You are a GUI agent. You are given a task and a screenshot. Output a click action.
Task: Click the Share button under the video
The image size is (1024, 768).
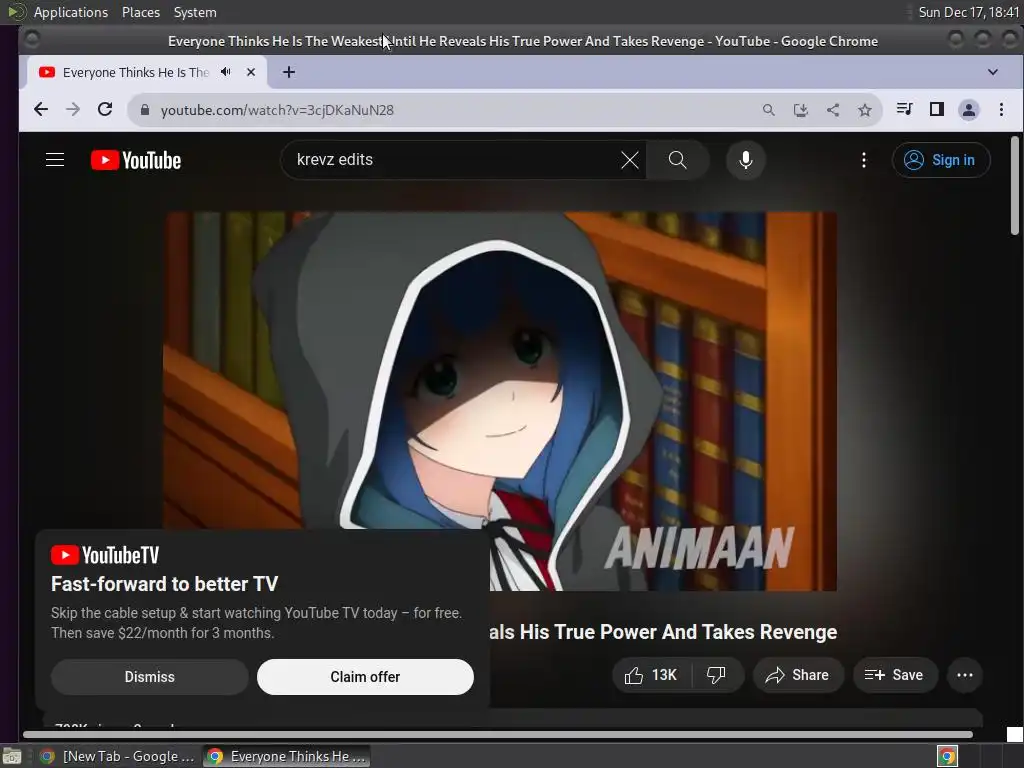pos(798,675)
